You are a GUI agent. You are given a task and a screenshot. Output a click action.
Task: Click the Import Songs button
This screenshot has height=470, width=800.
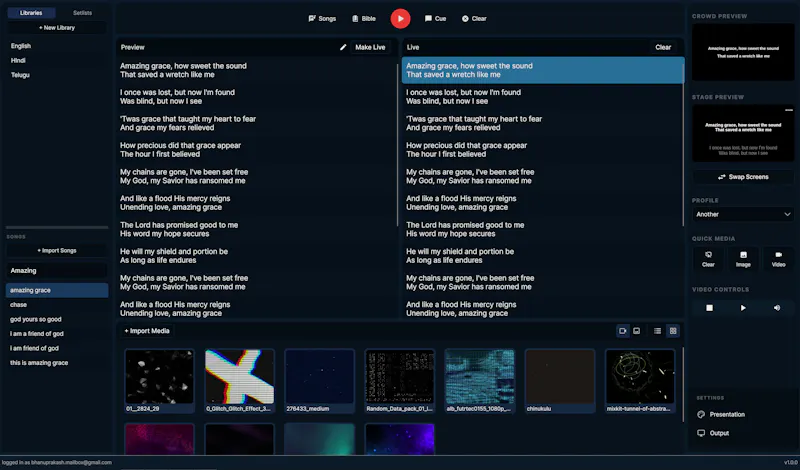point(57,251)
